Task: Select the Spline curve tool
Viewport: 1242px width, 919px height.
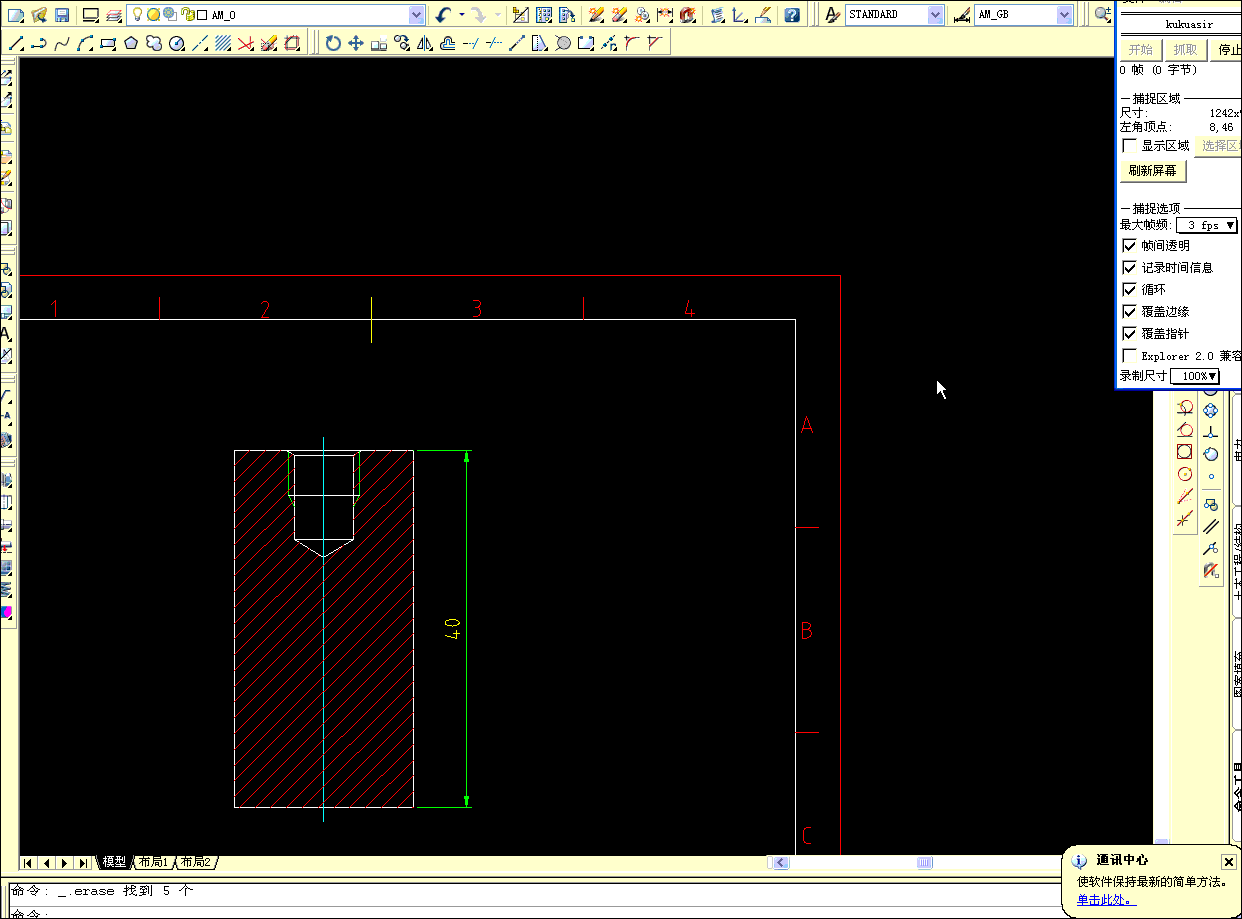Action: point(62,43)
